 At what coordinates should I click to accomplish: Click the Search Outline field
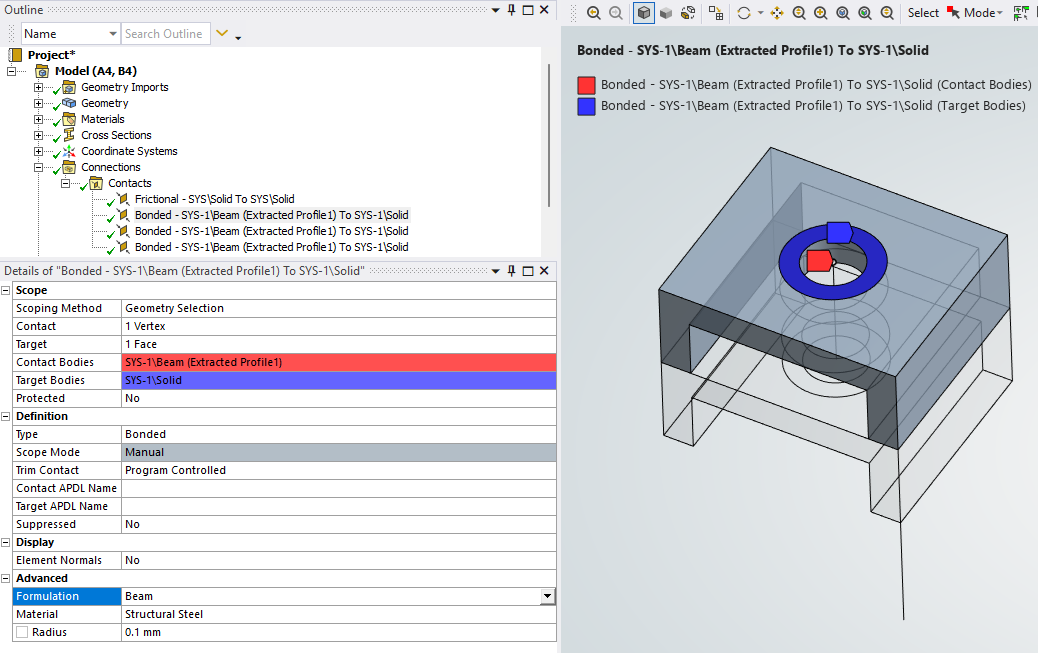[165, 34]
